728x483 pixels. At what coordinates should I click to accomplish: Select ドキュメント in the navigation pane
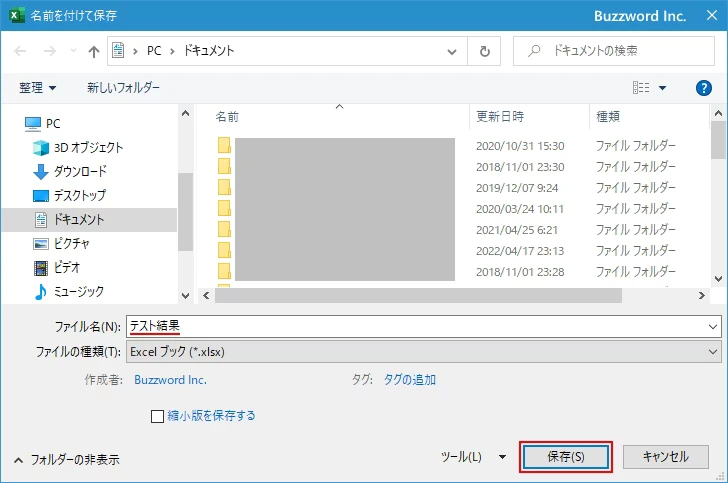[x=89, y=220]
